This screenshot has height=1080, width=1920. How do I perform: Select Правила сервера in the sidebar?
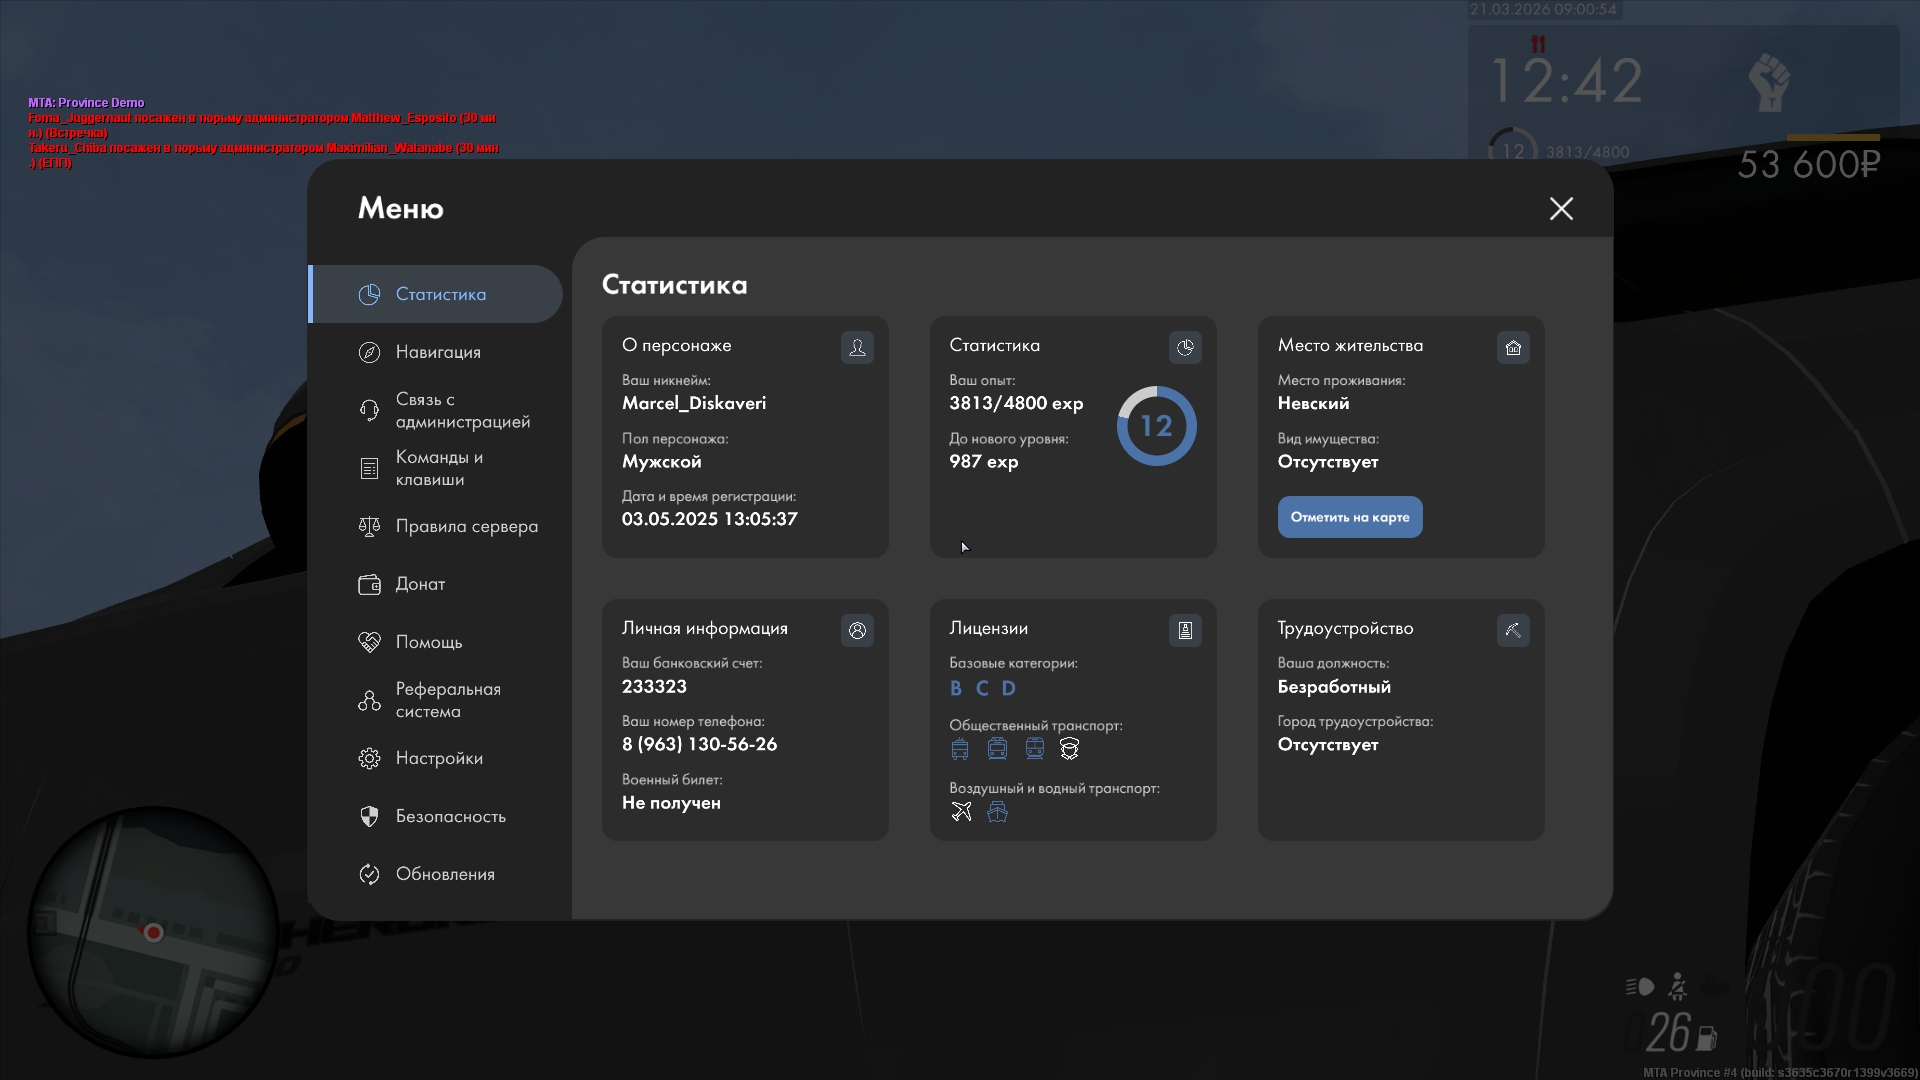click(466, 526)
